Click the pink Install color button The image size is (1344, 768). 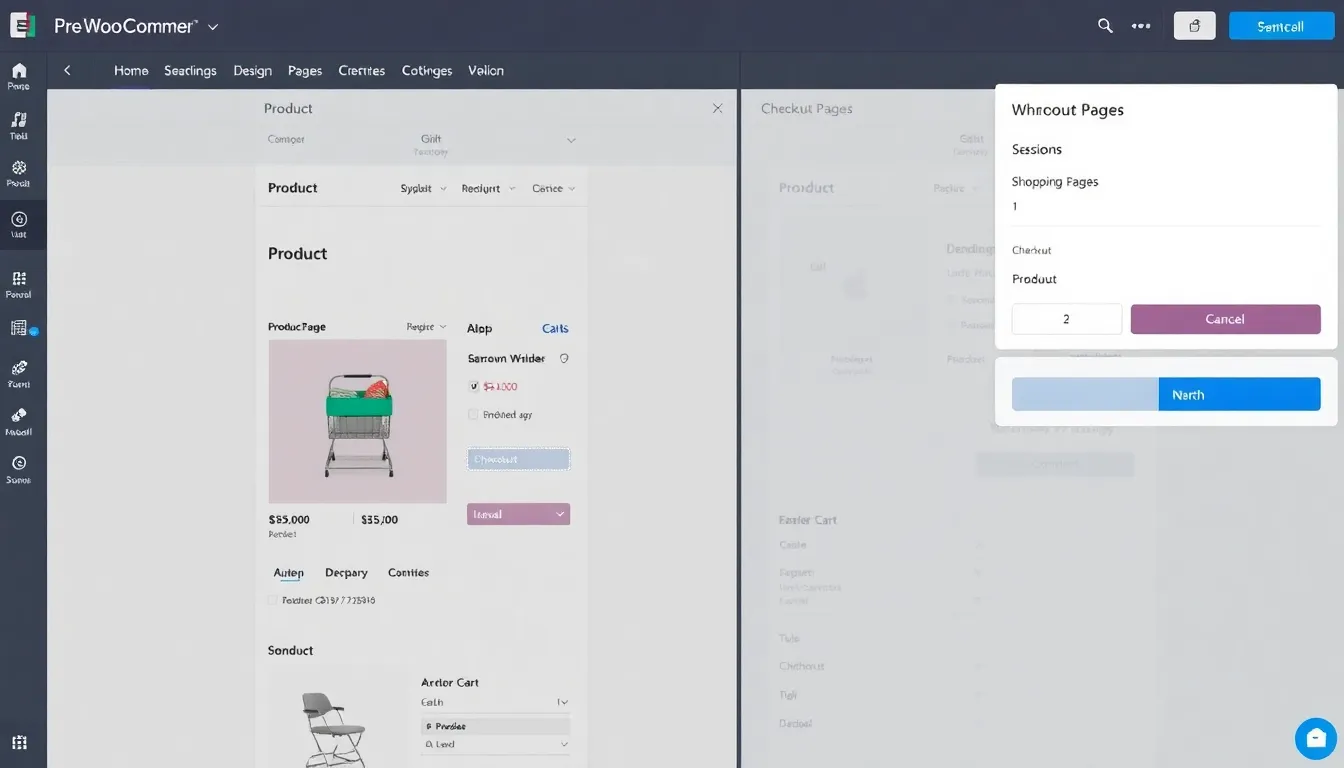(518, 513)
